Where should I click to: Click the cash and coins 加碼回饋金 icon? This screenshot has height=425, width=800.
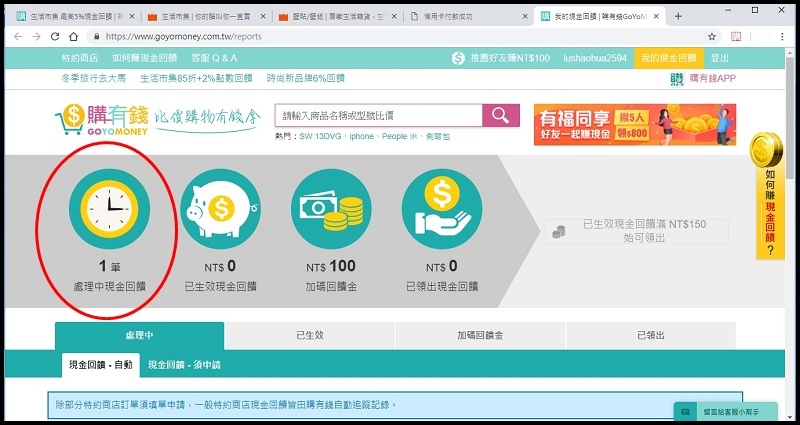point(328,208)
